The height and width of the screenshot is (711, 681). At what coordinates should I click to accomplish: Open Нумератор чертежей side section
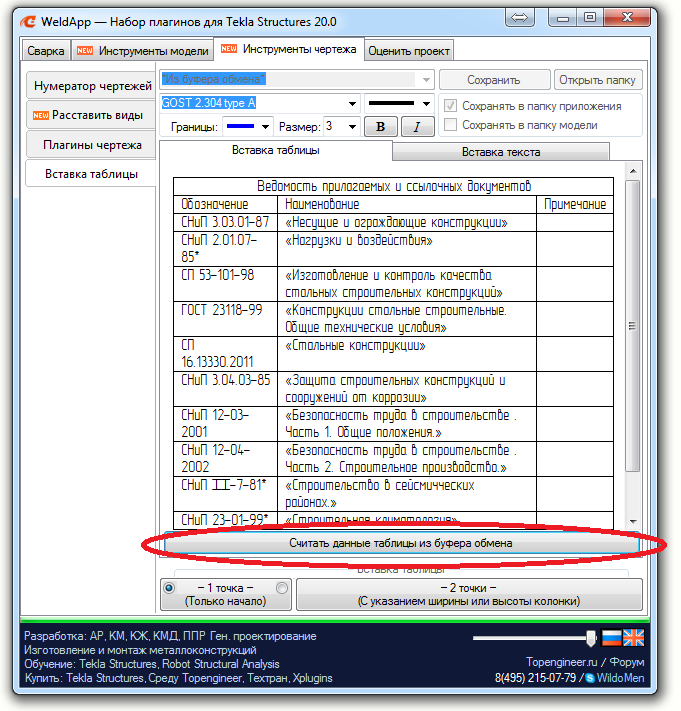(91, 86)
